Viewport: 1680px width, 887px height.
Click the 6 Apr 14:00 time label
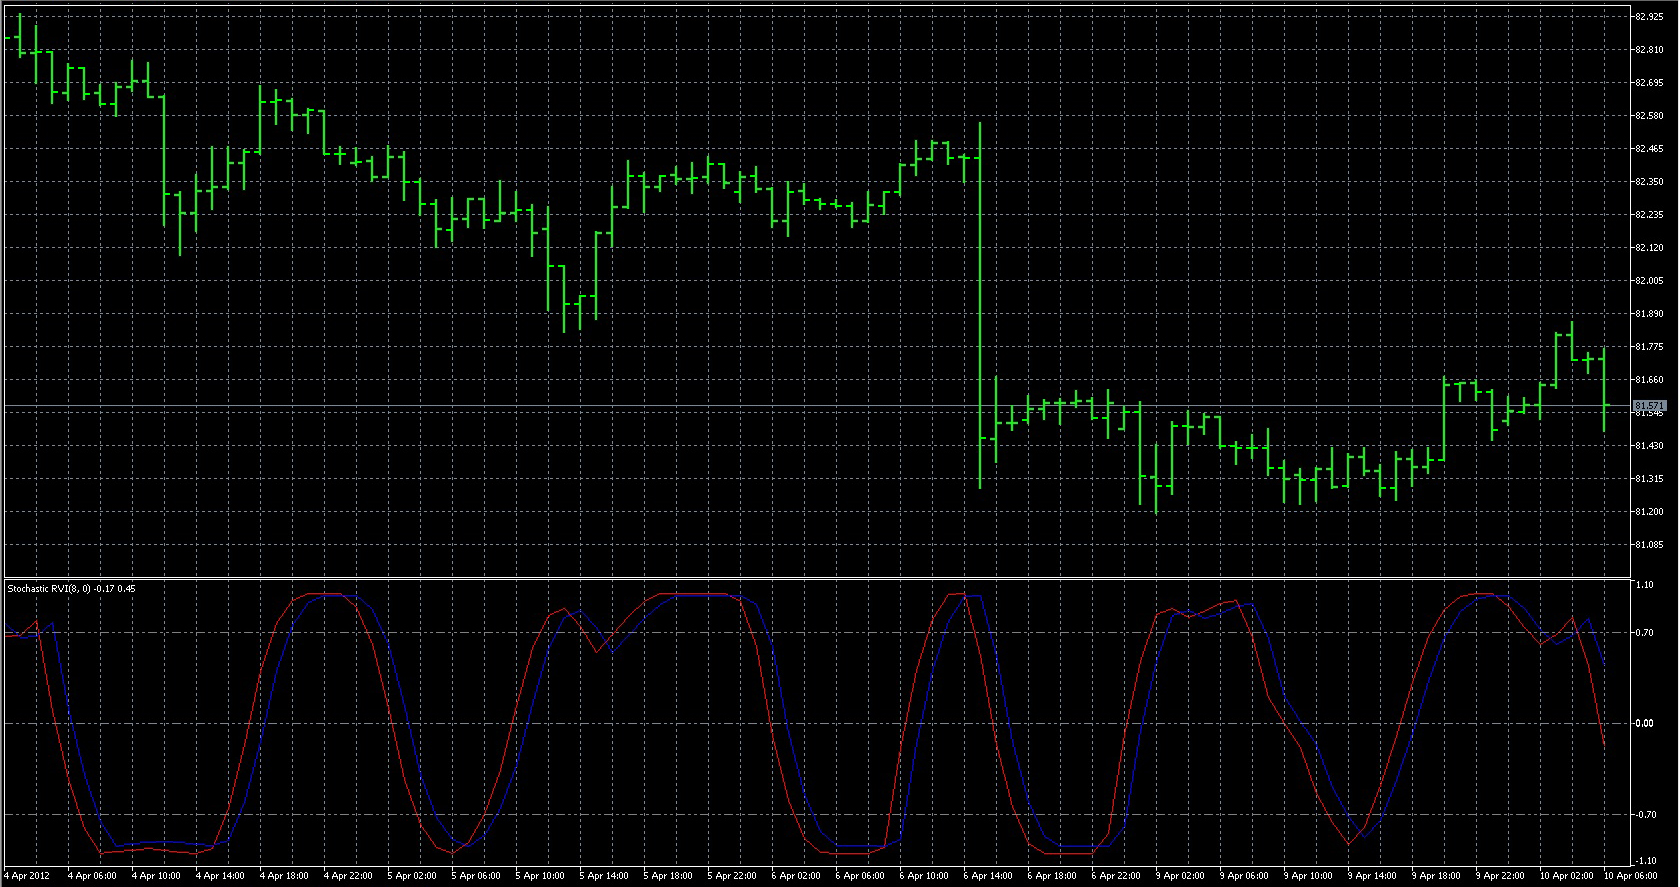pyautogui.click(x=988, y=876)
